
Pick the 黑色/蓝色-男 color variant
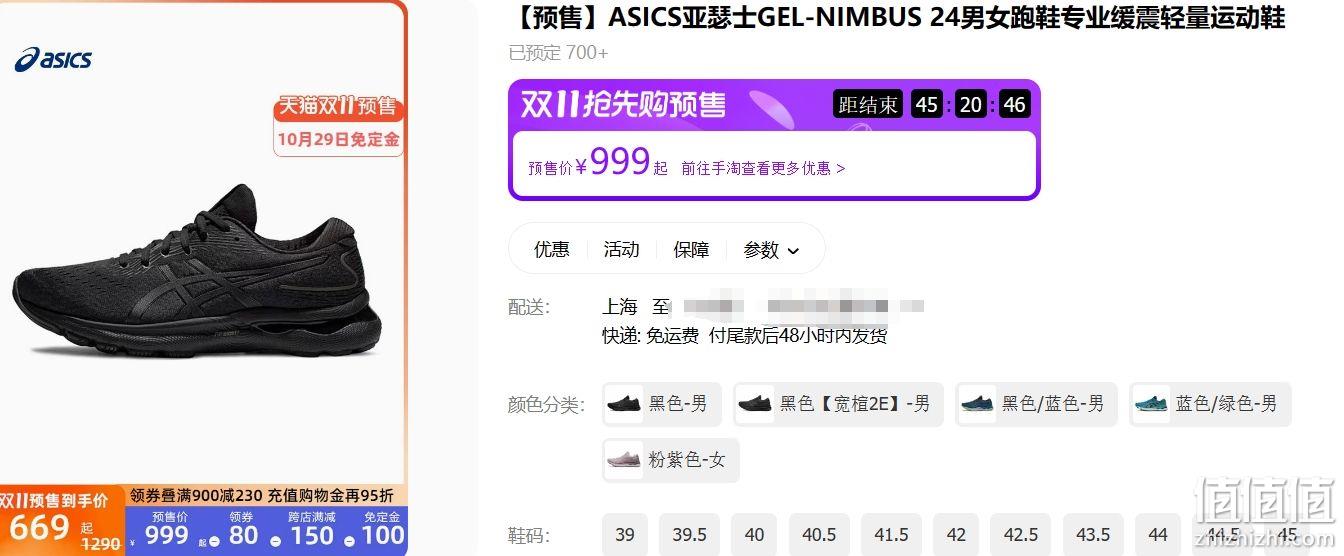point(1035,404)
